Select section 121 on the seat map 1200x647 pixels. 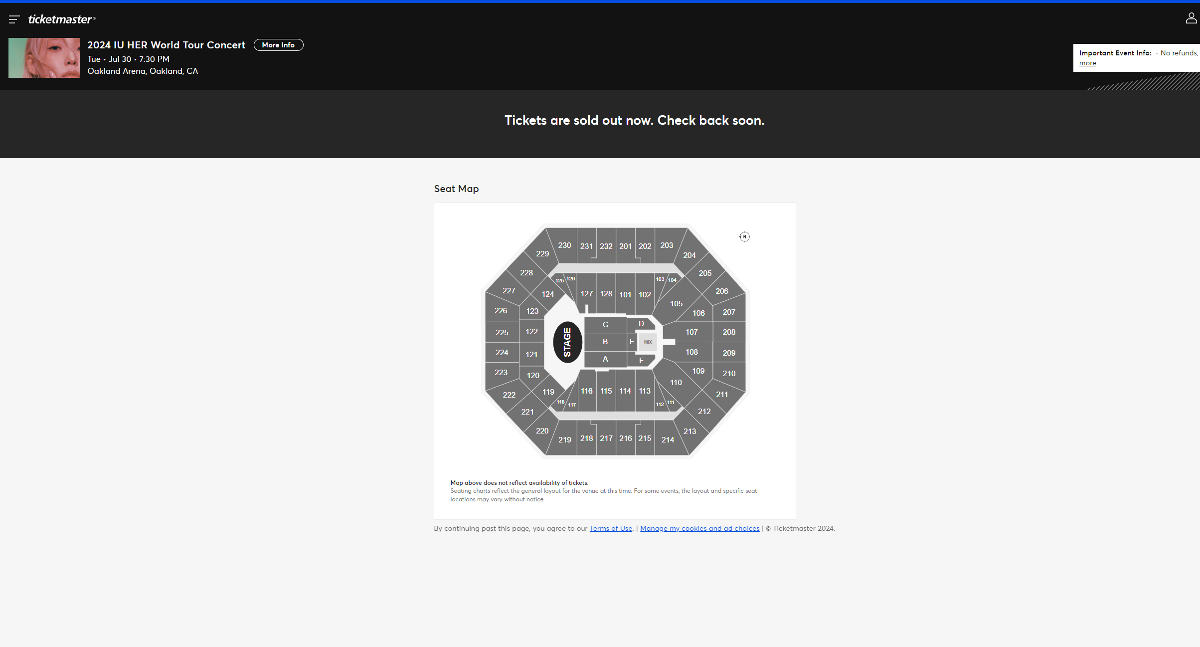tap(532, 354)
